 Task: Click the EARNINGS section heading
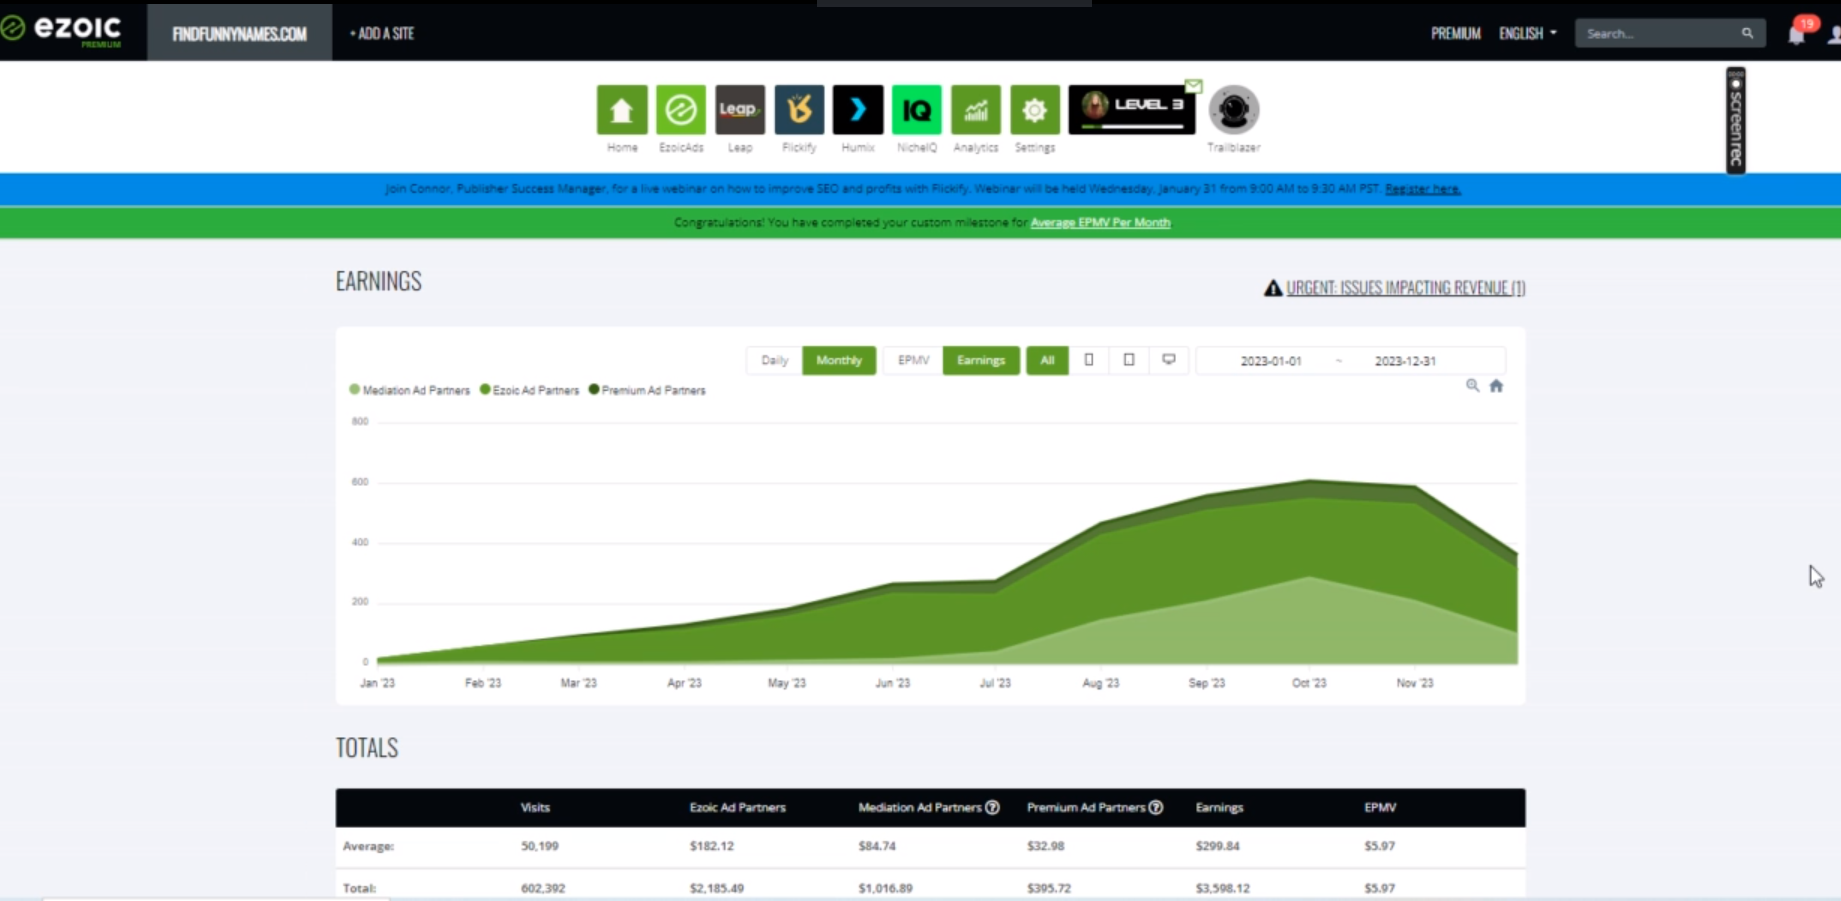(x=378, y=281)
